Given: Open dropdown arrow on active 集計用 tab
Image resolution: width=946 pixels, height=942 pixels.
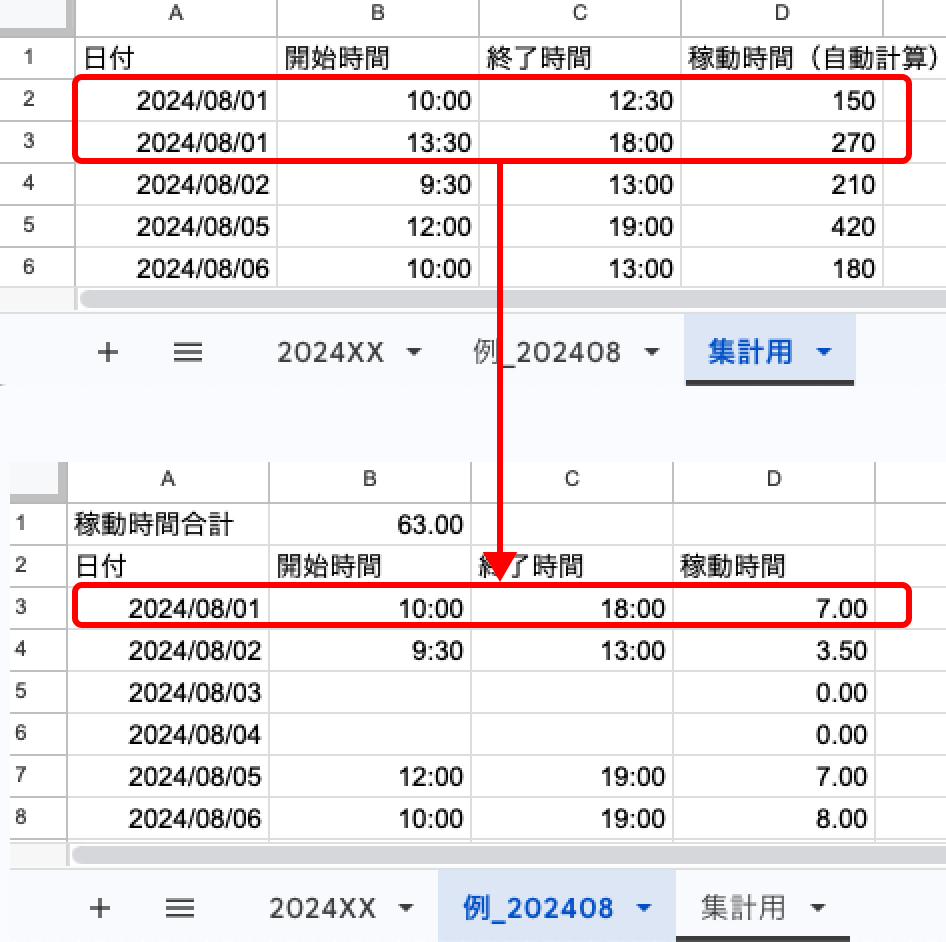Looking at the screenshot, I should click(824, 352).
